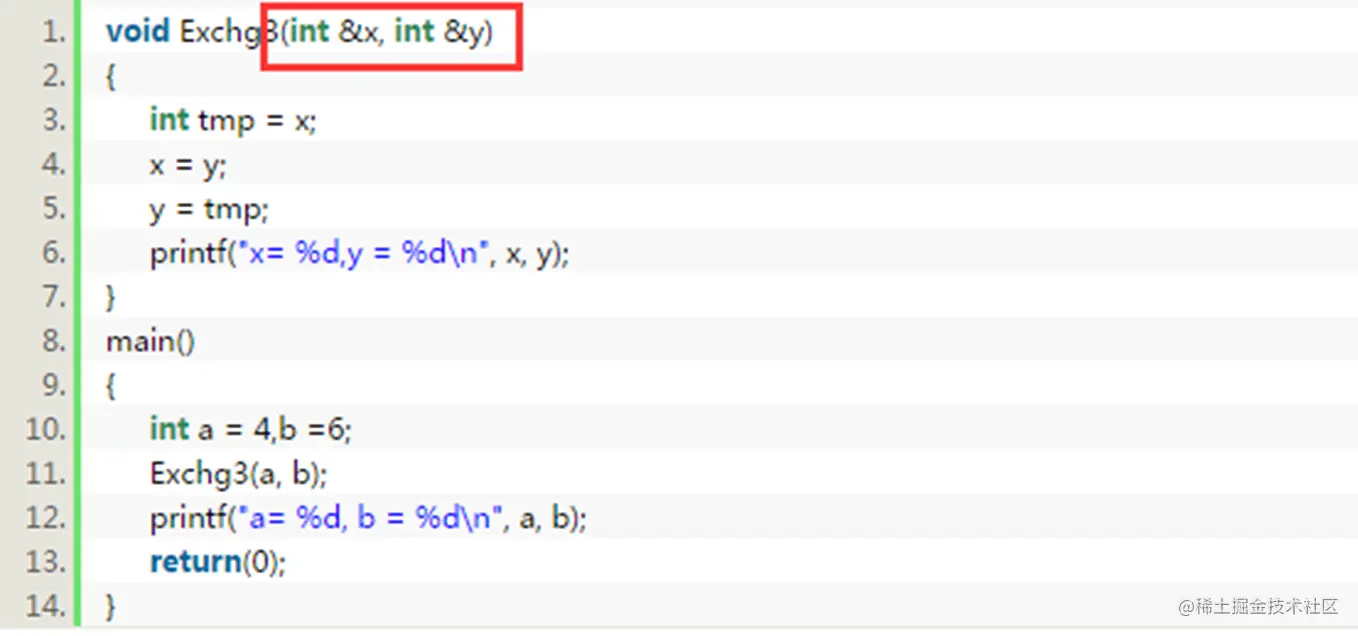Click line number 6 in the gutter

[54, 253]
